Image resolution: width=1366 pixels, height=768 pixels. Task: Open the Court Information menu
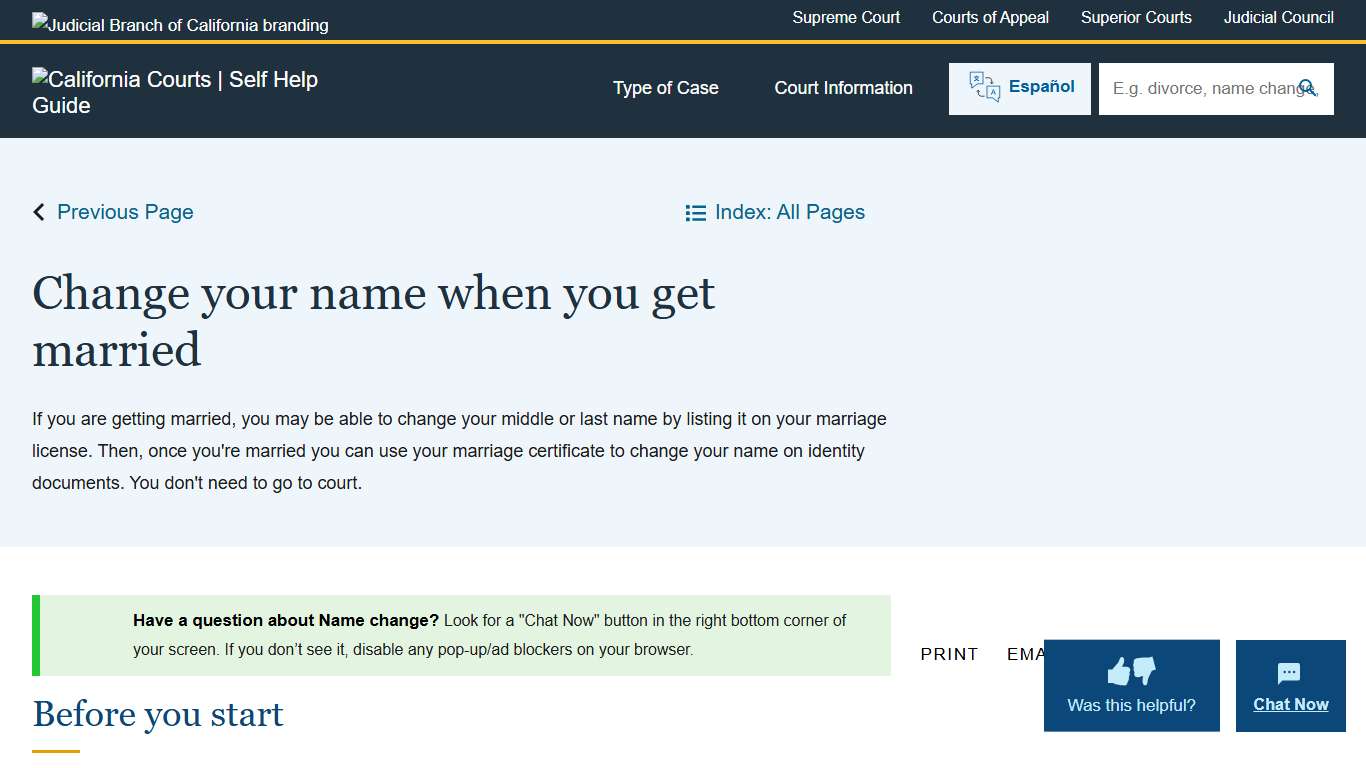click(843, 88)
